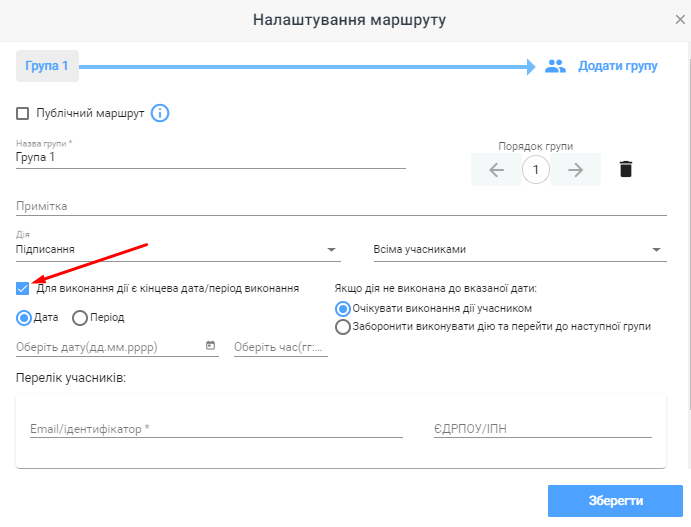Choose the Дата radio button

point(24,318)
